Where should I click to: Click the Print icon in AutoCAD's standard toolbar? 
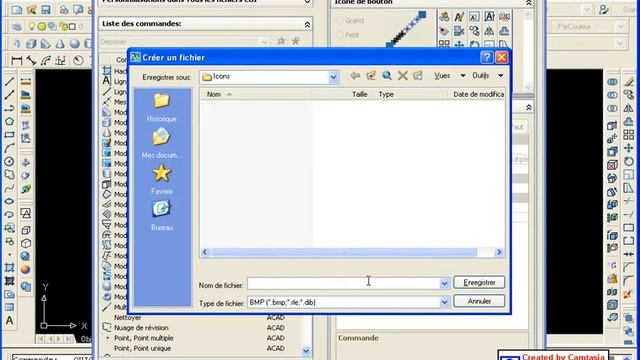tap(64, 9)
